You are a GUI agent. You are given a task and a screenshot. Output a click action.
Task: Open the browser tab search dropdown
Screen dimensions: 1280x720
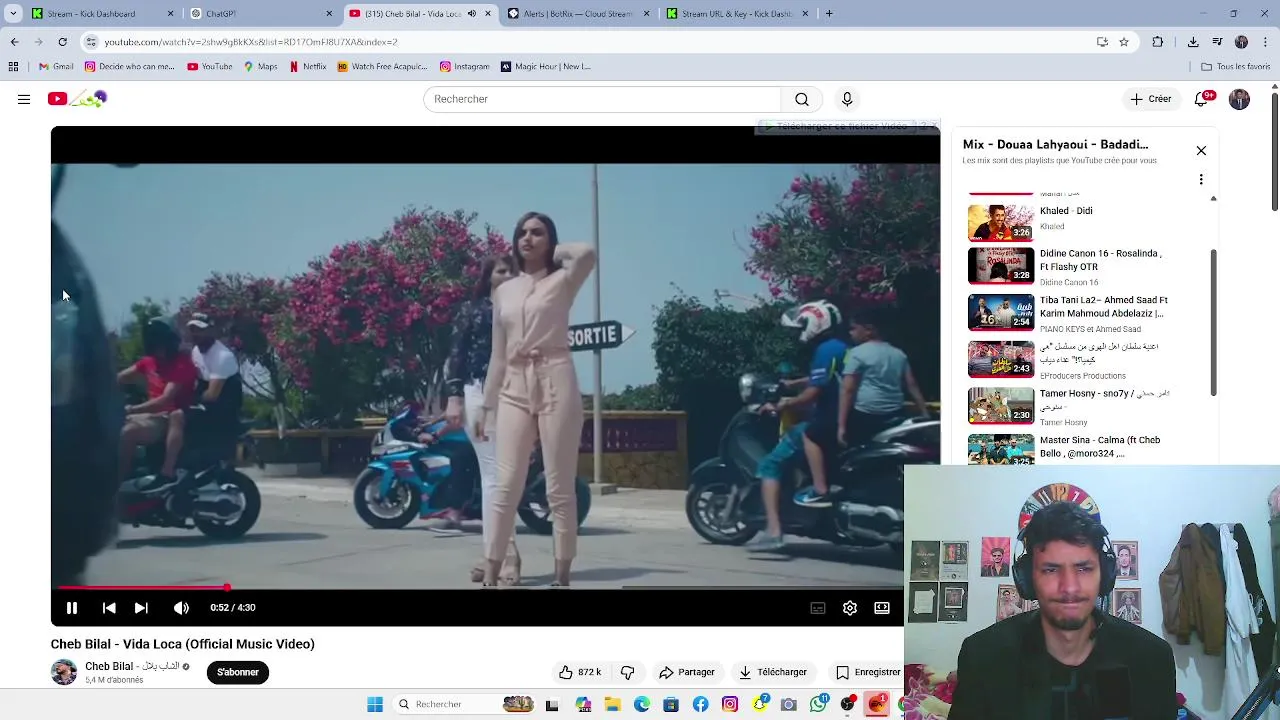coord(13,14)
